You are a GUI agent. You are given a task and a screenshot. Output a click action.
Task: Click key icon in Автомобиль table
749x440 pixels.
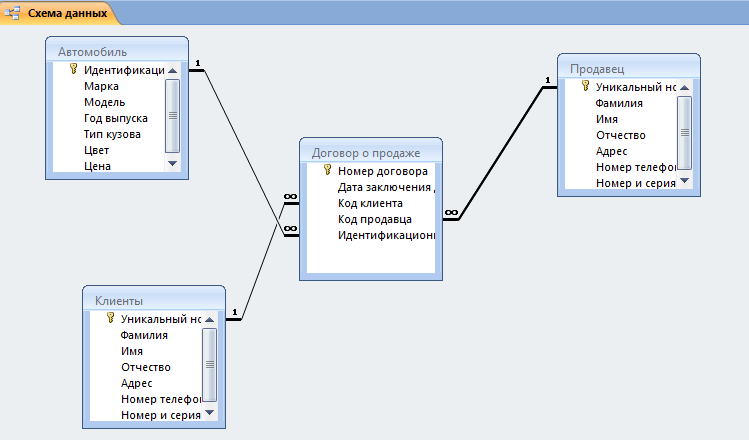73,69
